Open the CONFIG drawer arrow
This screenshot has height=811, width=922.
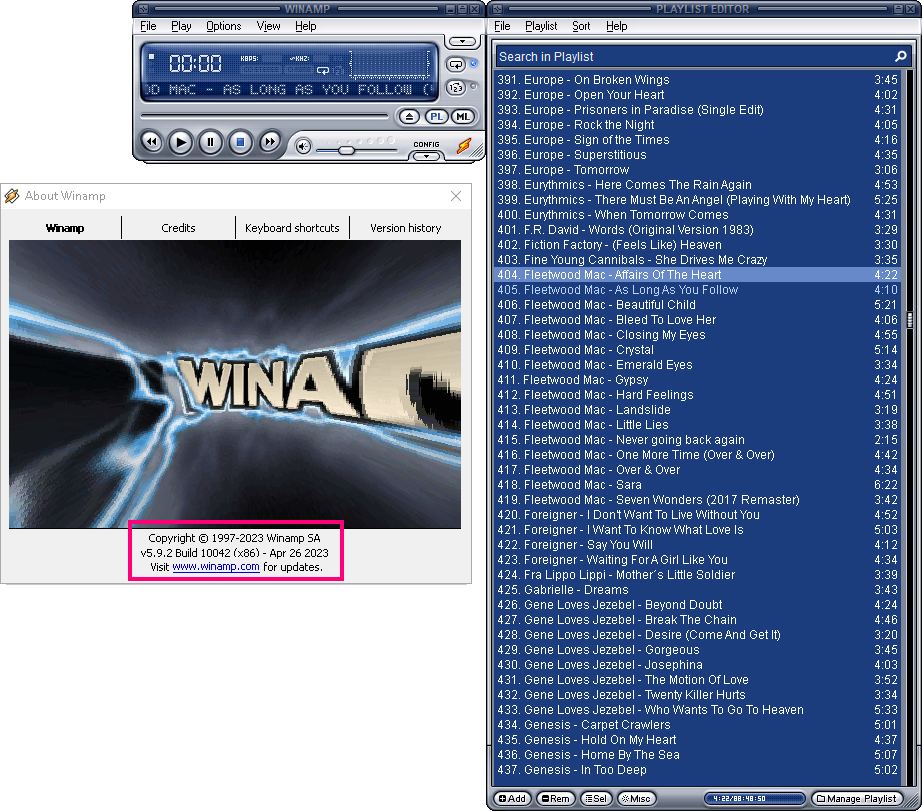tap(426, 156)
